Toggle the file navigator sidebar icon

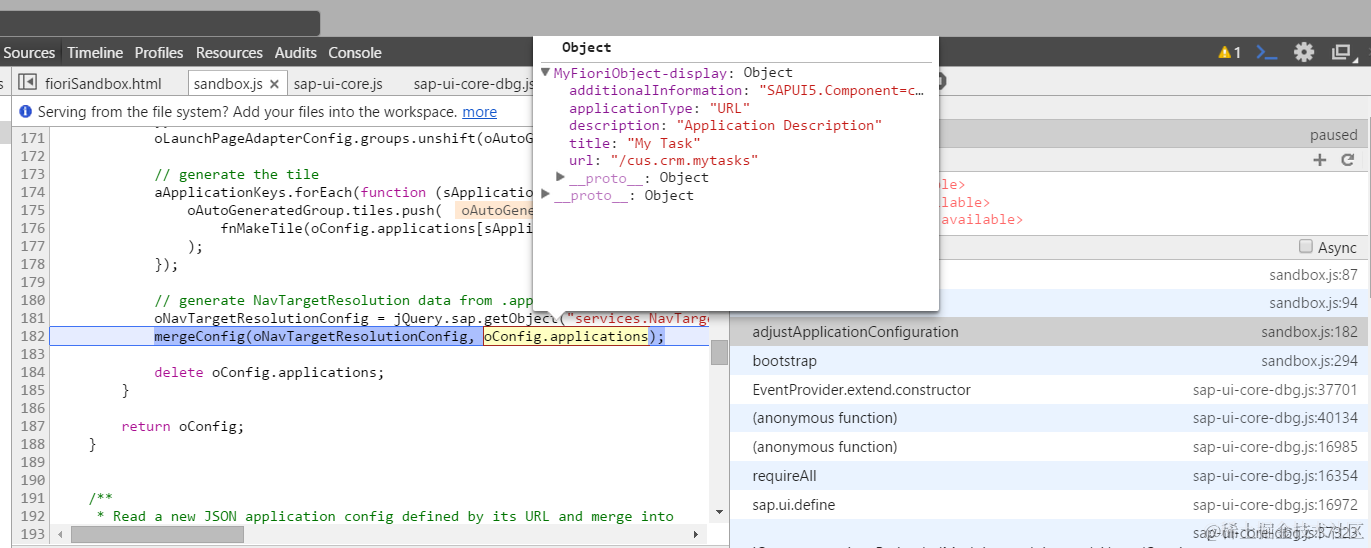click(27, 84)
